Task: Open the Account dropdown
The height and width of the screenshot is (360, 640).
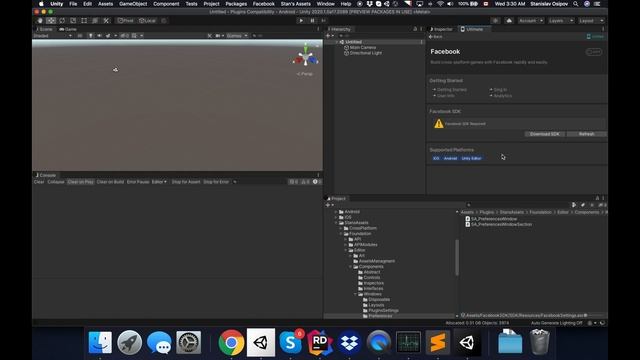Action: tap(531, 20)
